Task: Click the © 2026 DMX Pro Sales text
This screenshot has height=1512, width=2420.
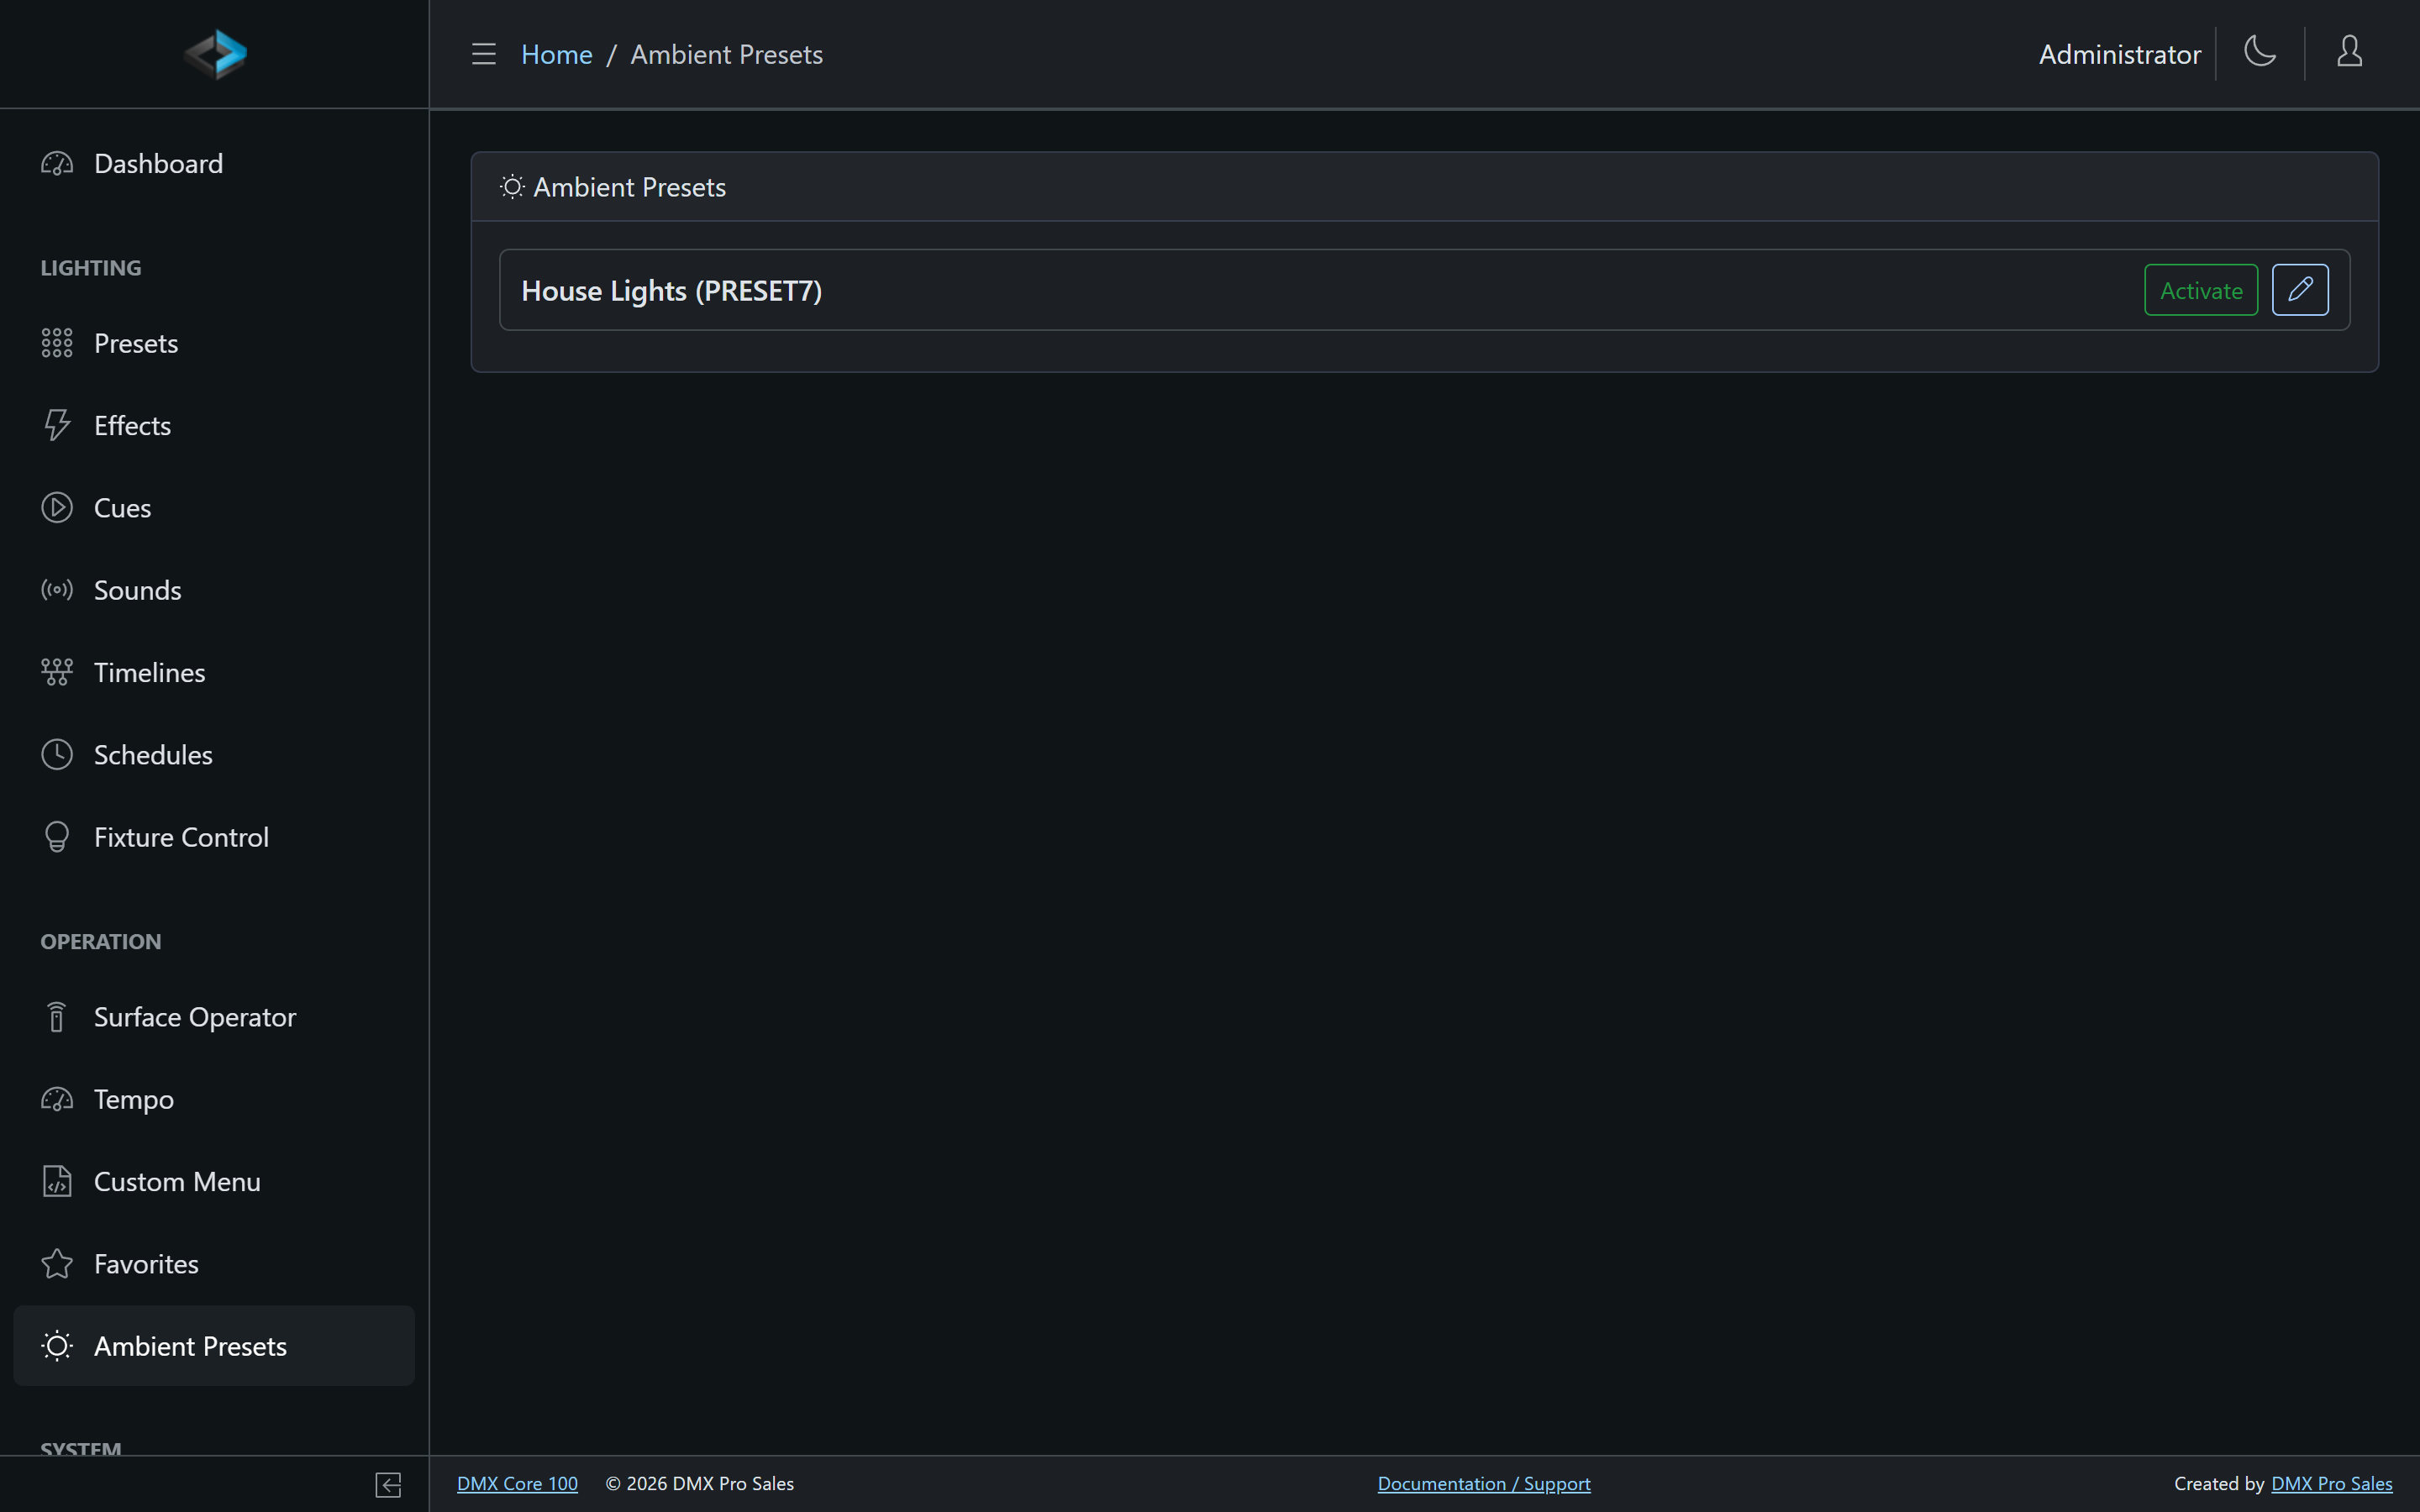Action: click(699, 1484)
